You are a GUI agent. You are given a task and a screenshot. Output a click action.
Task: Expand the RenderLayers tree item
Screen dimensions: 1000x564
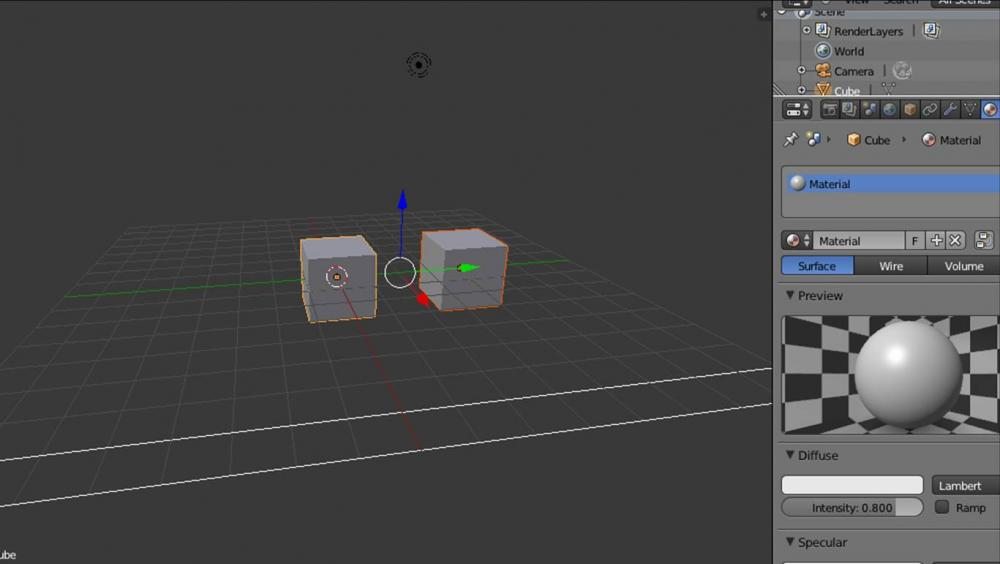807,30
